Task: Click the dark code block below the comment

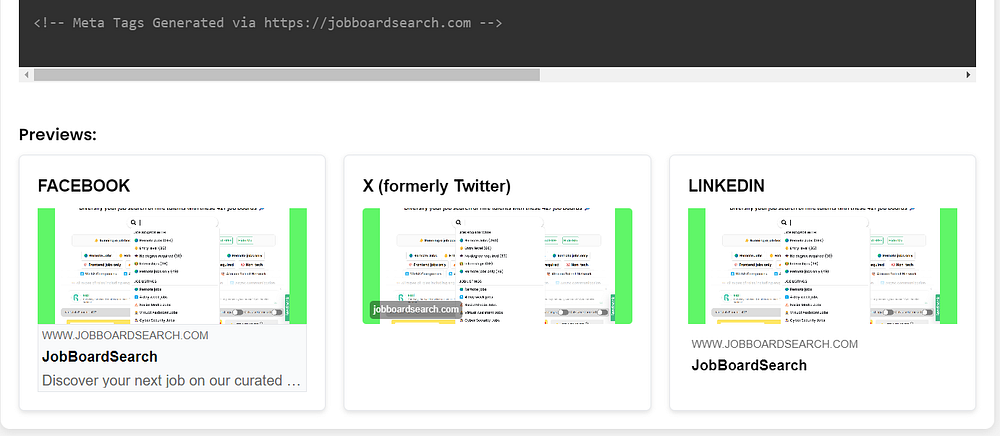Action: tap(497, 50)
